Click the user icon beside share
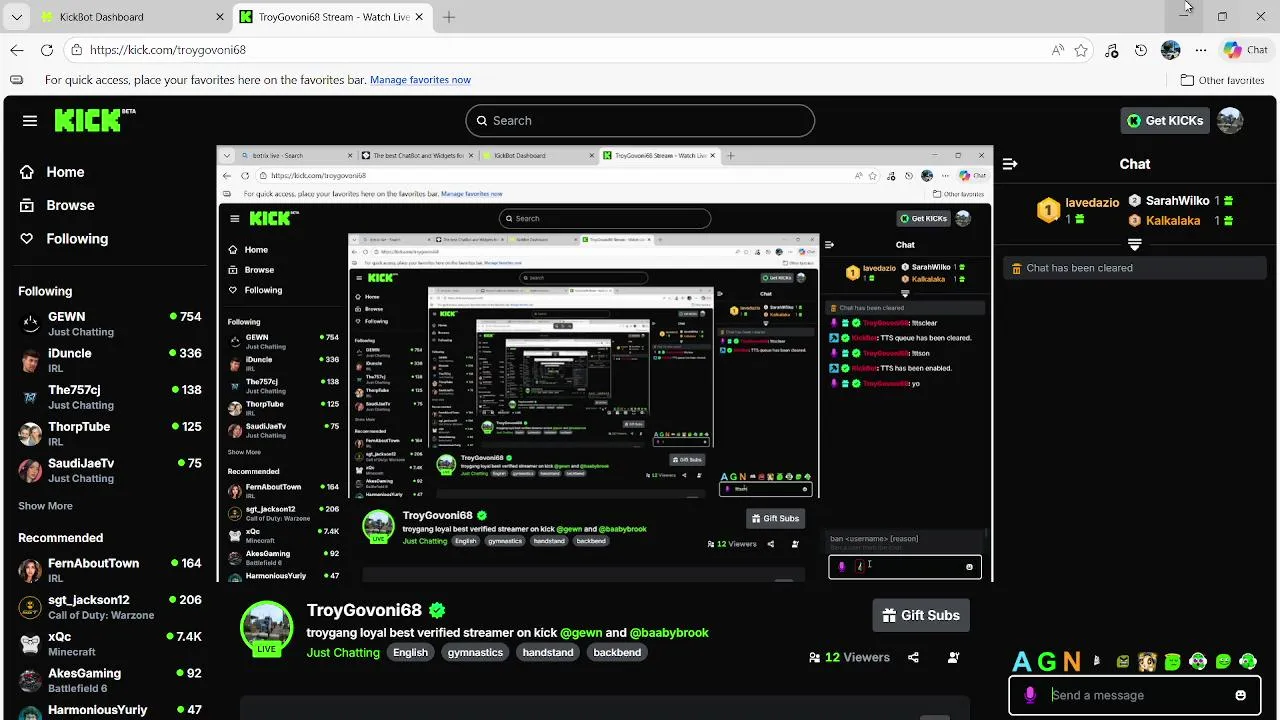 pos(953,657)
